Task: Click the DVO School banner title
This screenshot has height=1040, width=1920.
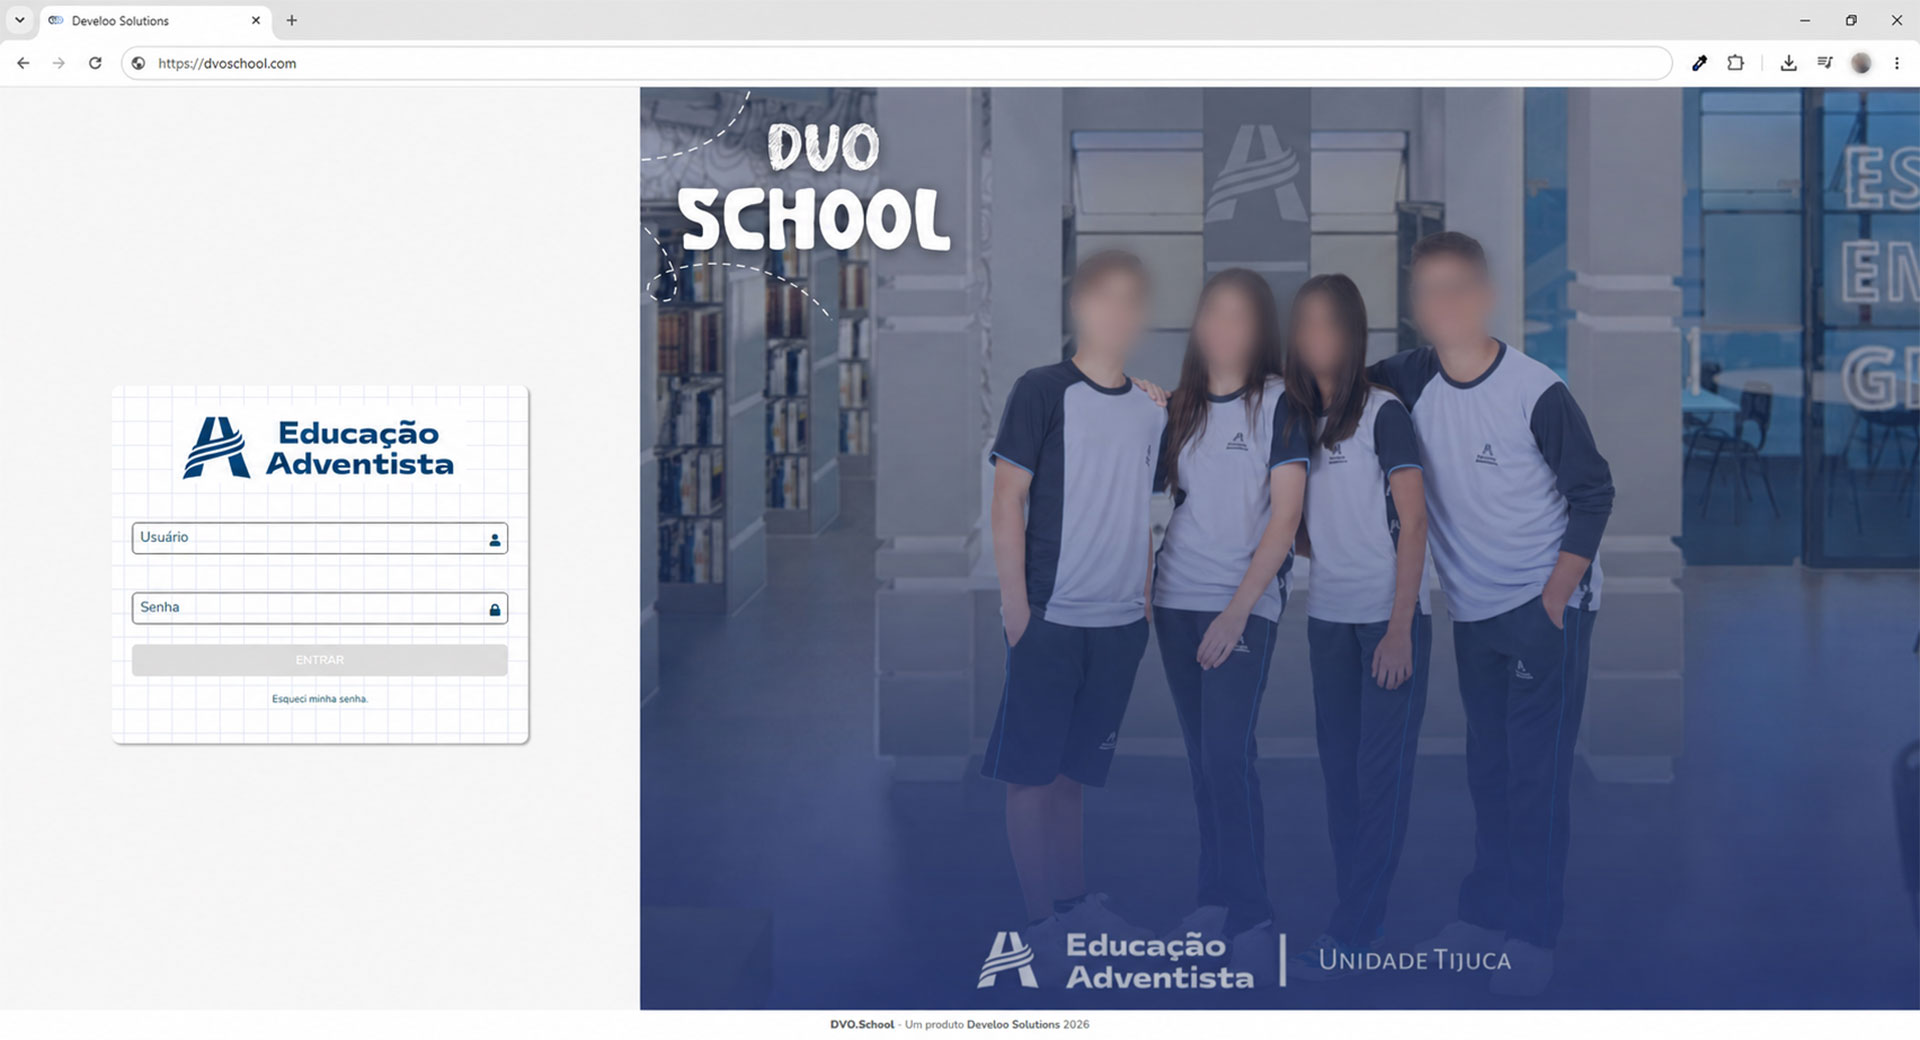Action: tap(814, 187)
